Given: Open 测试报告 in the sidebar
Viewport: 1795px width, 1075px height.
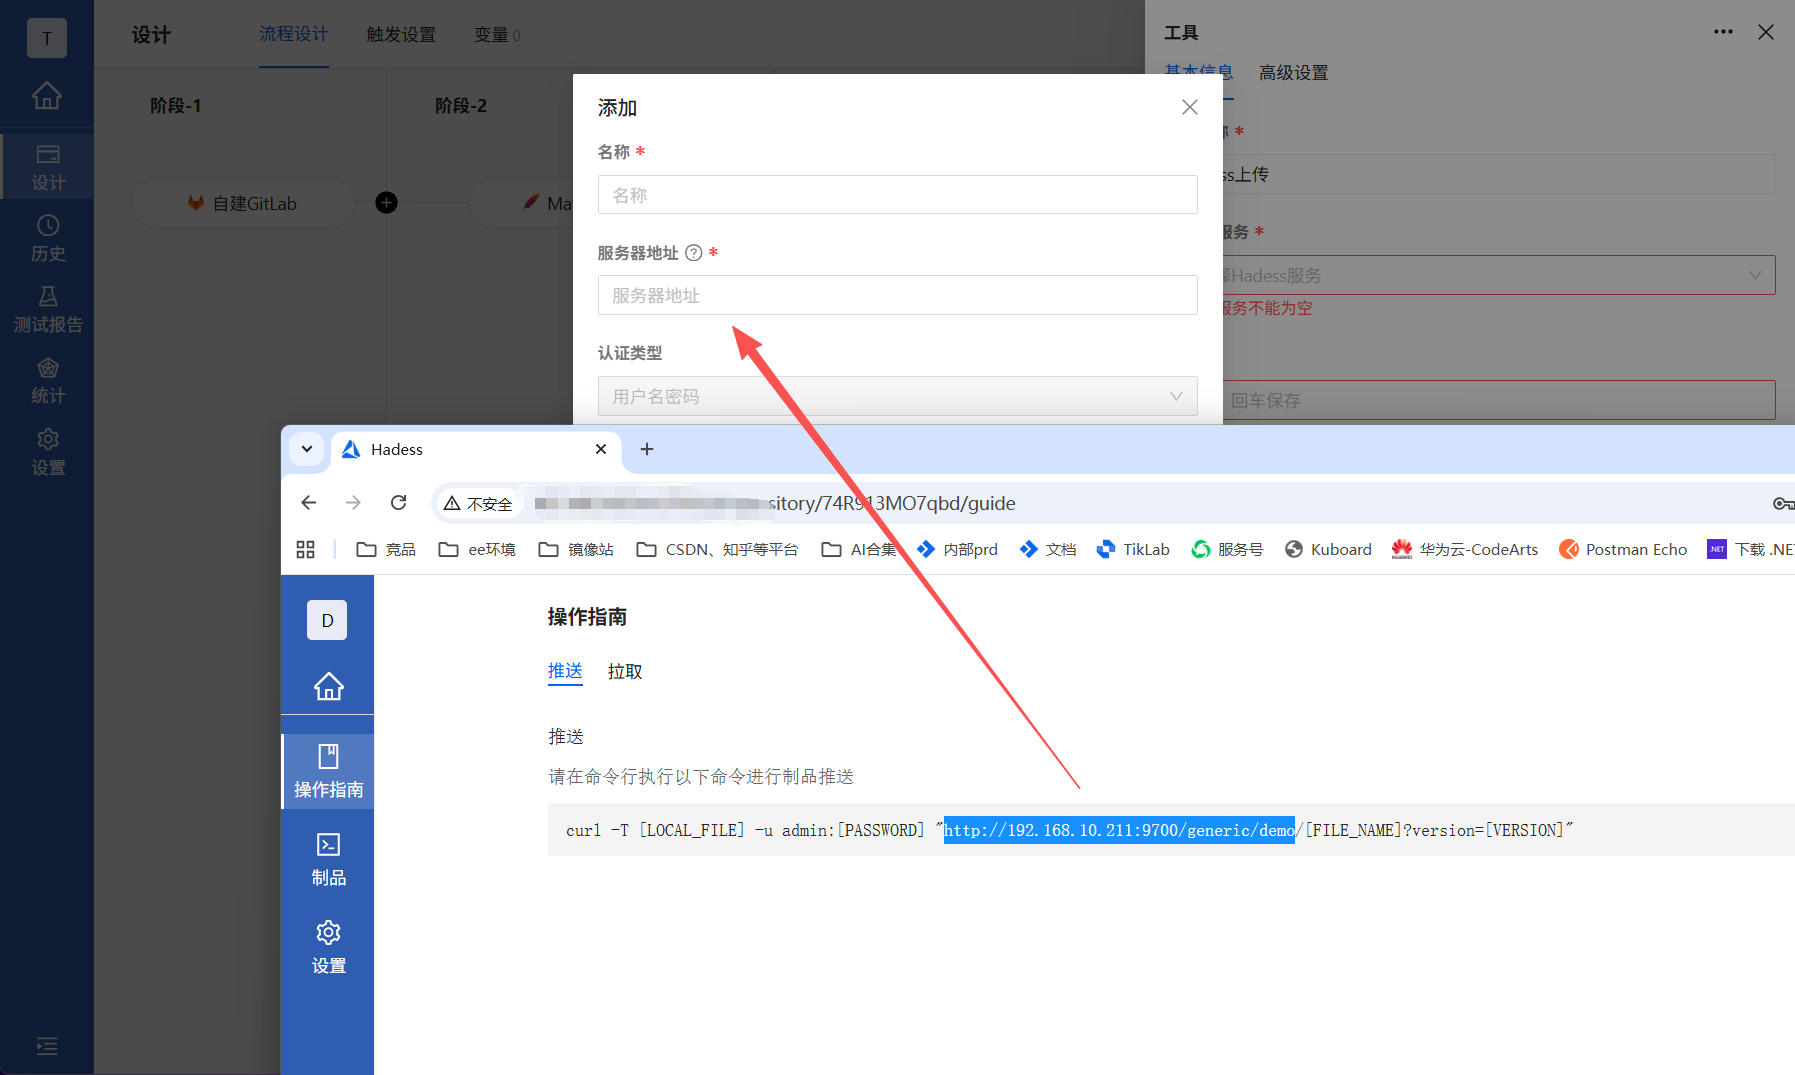Looking at the screenshot, I should pos(47,309).
